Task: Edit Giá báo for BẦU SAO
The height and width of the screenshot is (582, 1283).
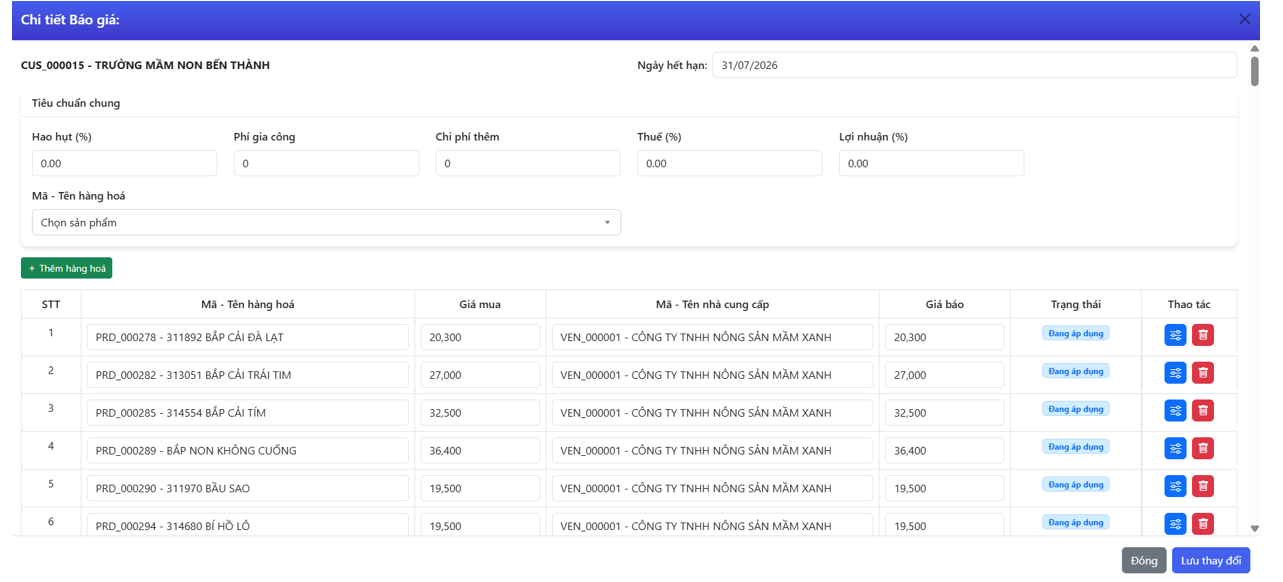Action: (x=945, y=488)
